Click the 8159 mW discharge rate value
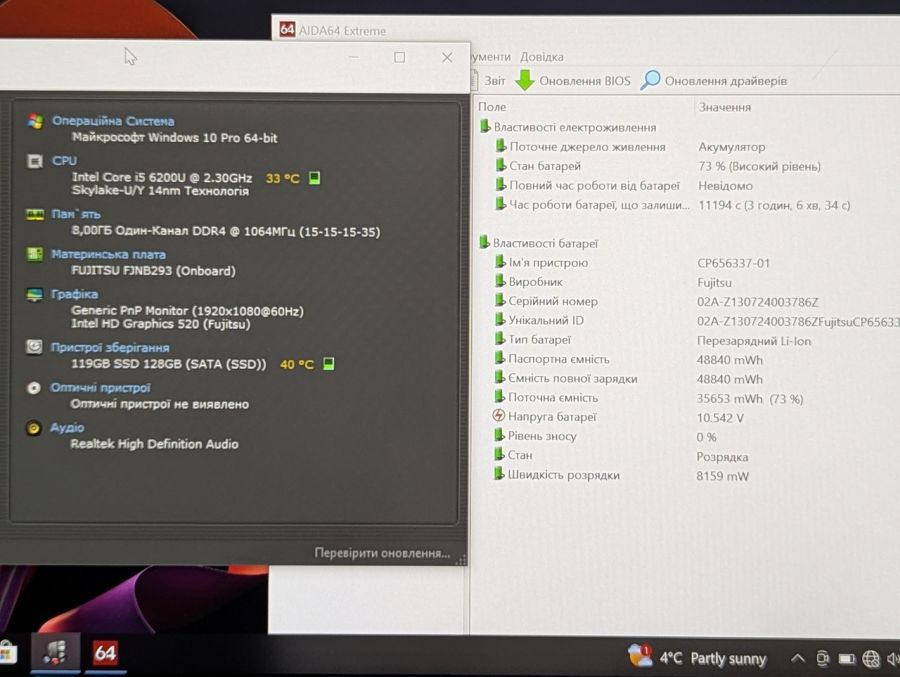This screenshot has height=677, width=900. click(x=722, y=476)
